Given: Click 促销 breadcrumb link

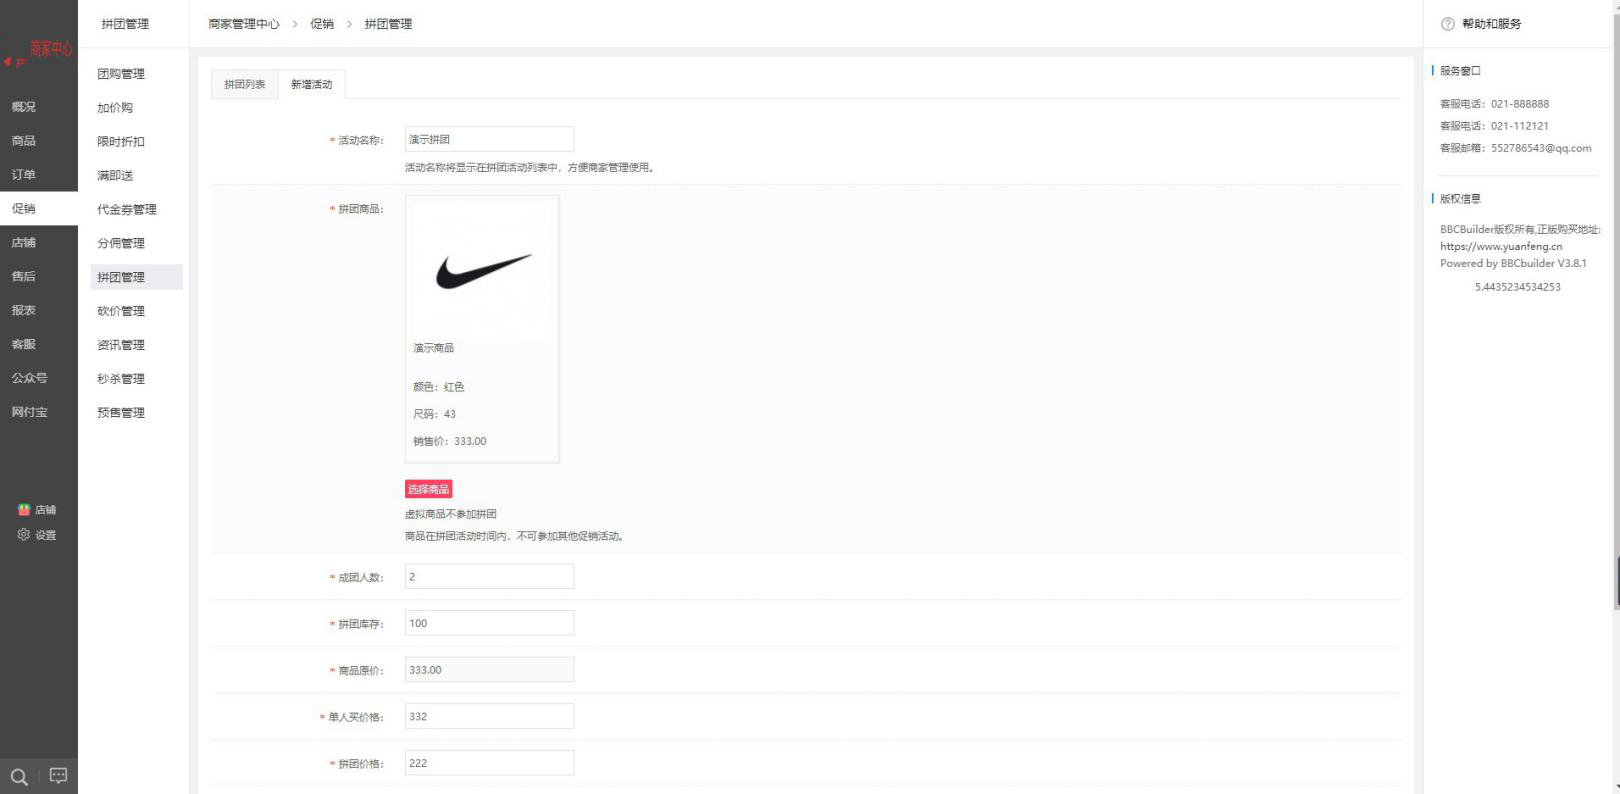Looking at the screenshot, I should point(322,24).
